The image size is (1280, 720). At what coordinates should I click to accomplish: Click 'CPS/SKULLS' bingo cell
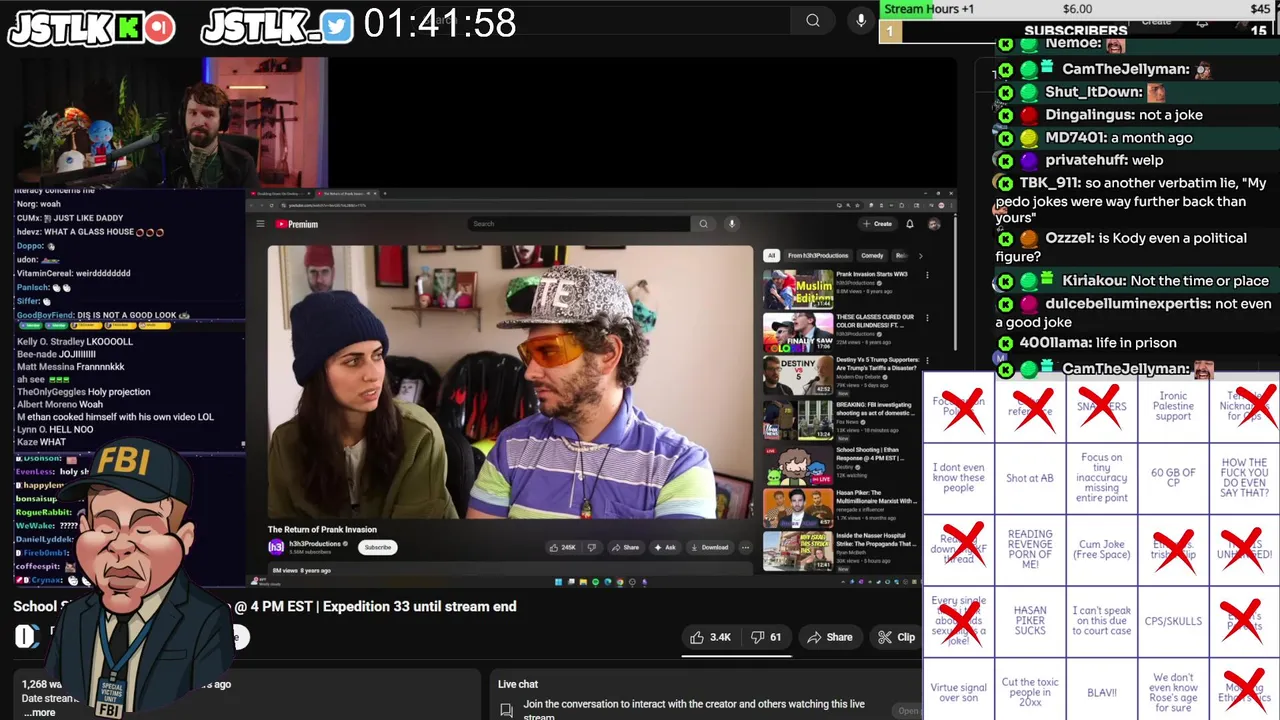point(1173,621)
